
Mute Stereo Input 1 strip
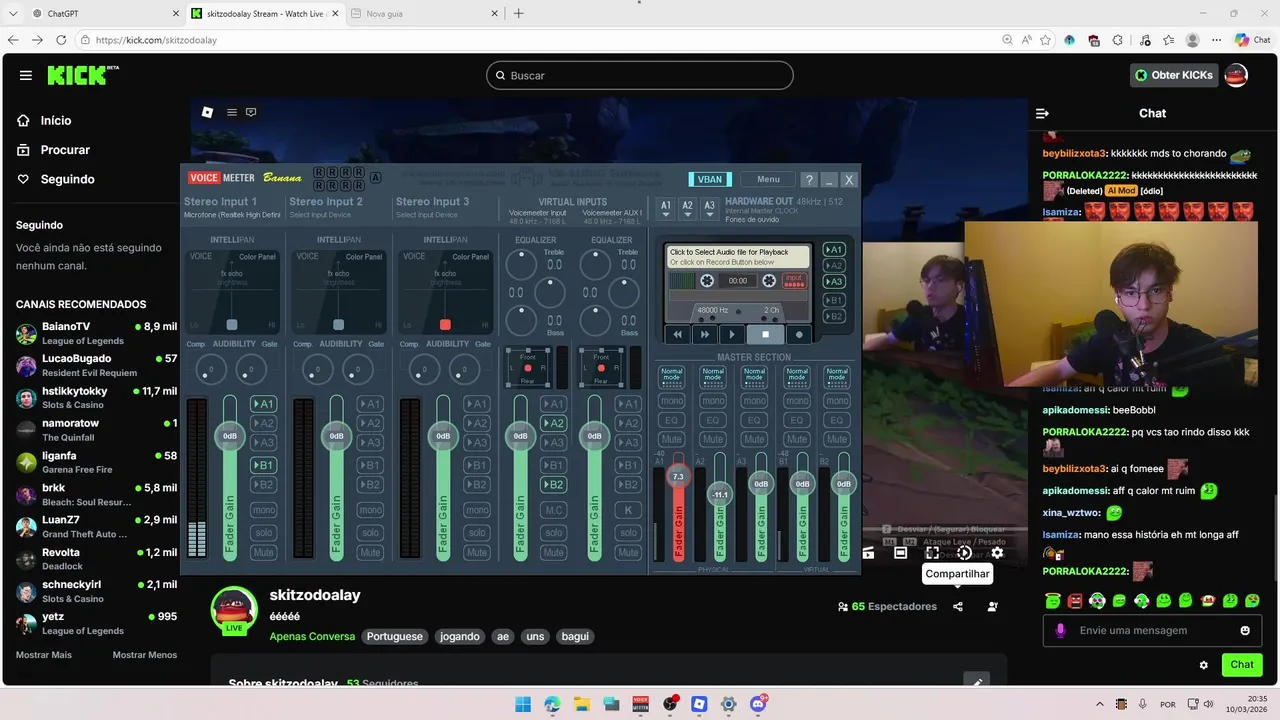pos(264,552)
